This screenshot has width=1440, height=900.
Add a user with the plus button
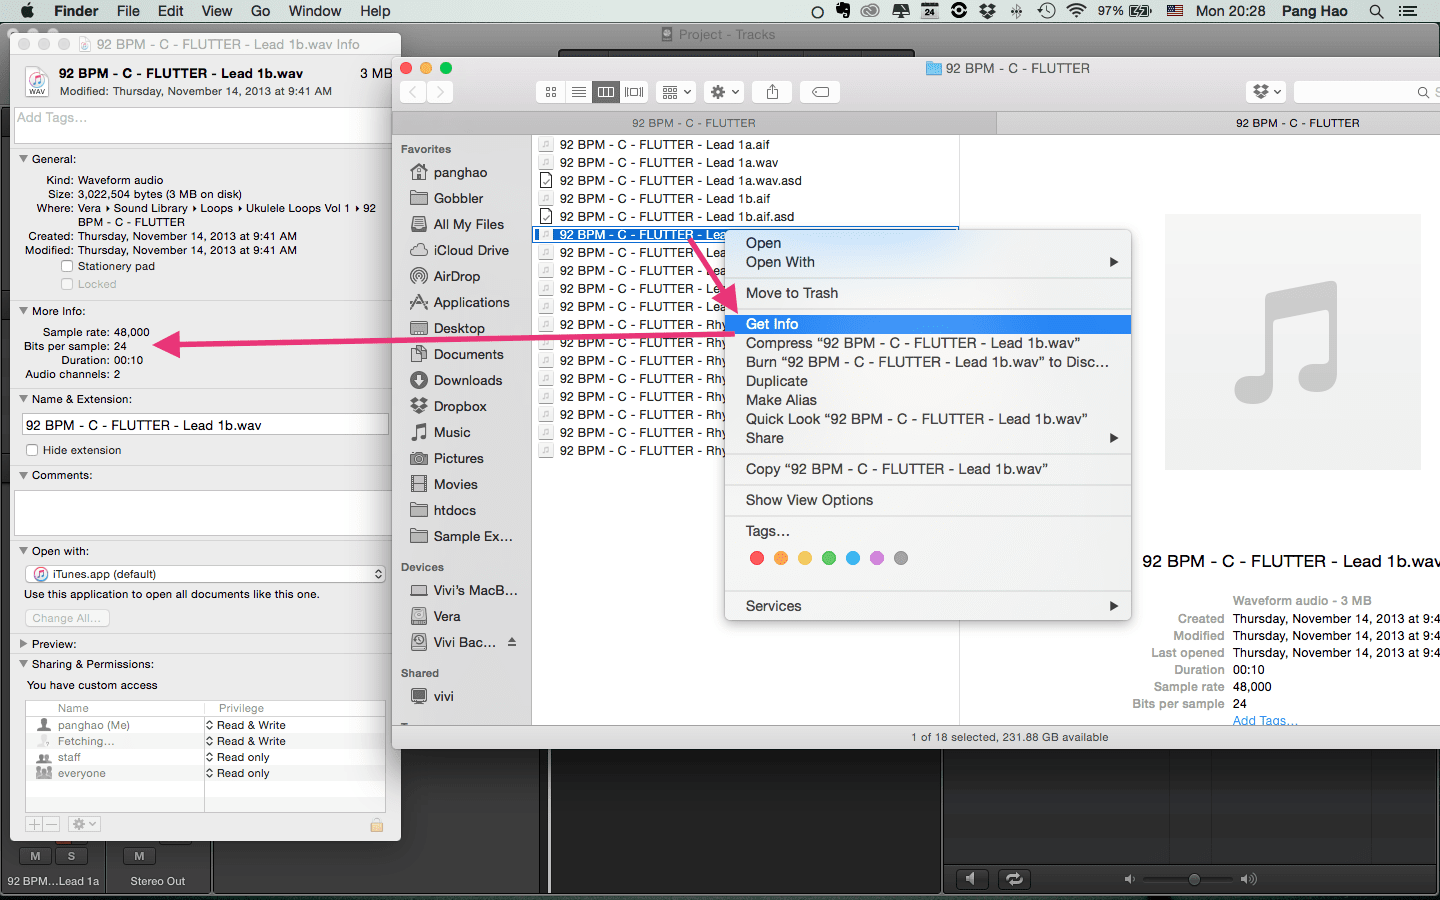pyautogui.click(x=34, y=824)
